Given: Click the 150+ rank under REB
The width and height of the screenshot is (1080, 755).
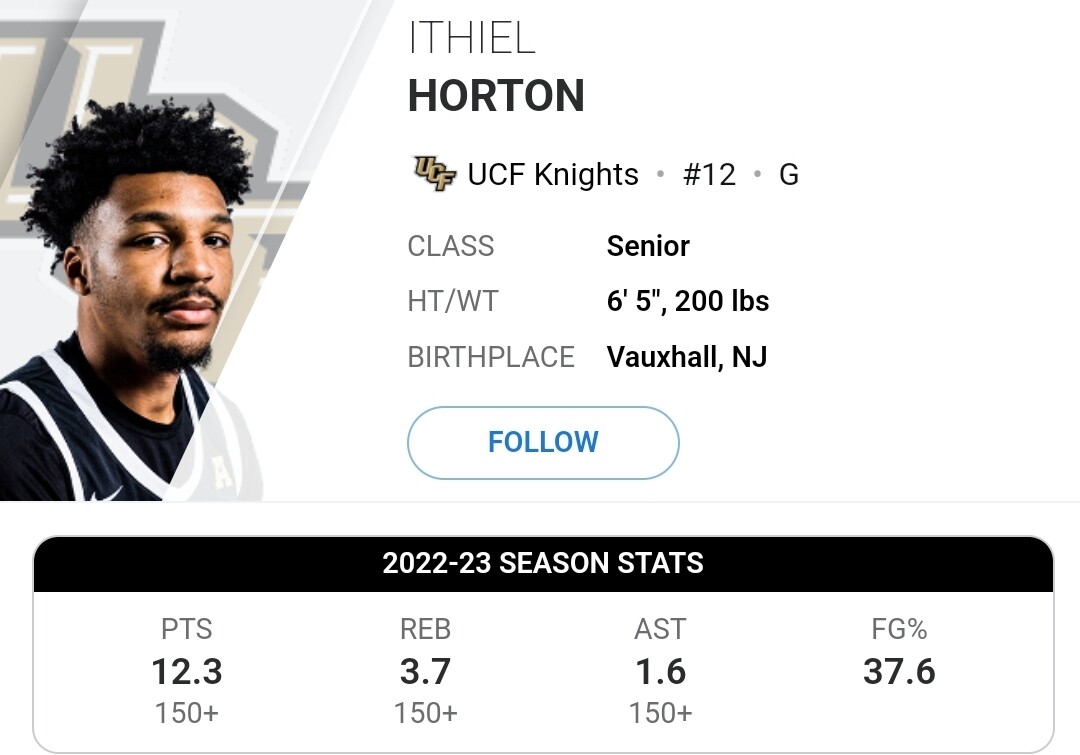Looking at the screenshot, I should pos(426,713).
